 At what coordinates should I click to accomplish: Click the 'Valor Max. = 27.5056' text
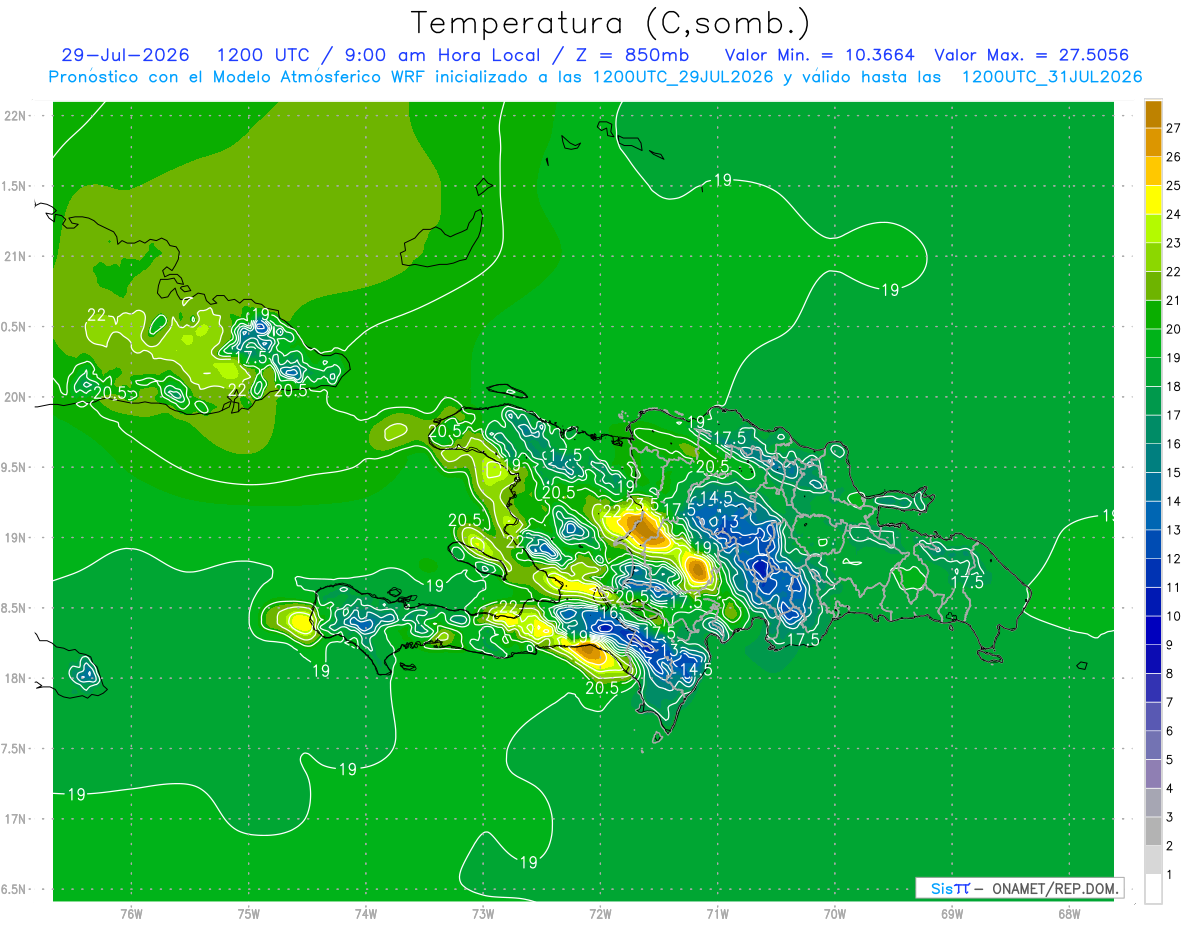pyautogui.click(x=1031, y=55)
